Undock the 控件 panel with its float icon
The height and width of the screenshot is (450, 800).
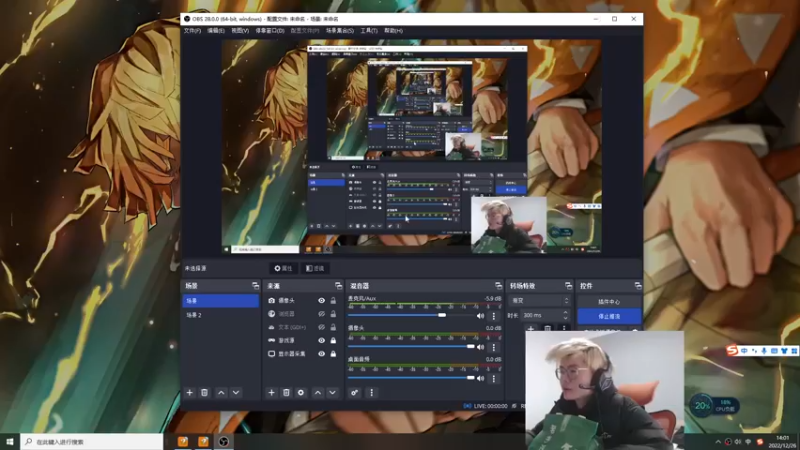(x=638, y=286)
